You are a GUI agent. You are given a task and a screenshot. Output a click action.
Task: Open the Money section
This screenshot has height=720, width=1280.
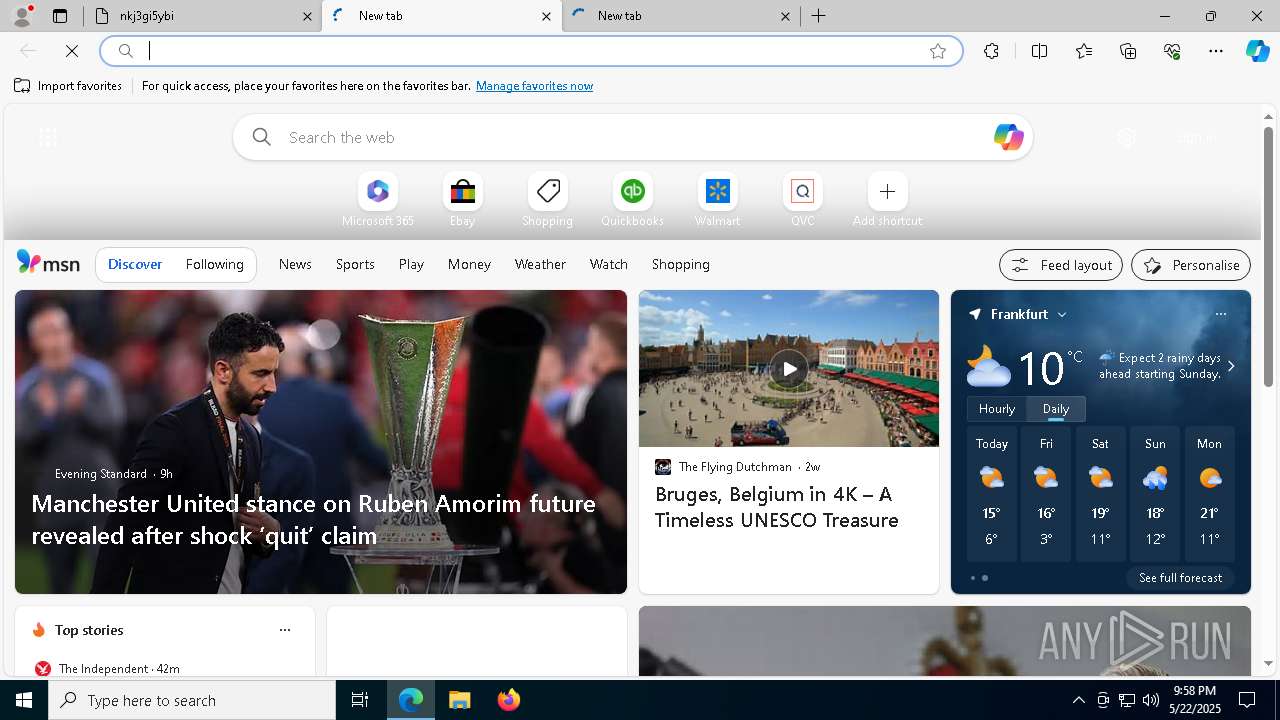pos(469,264)
